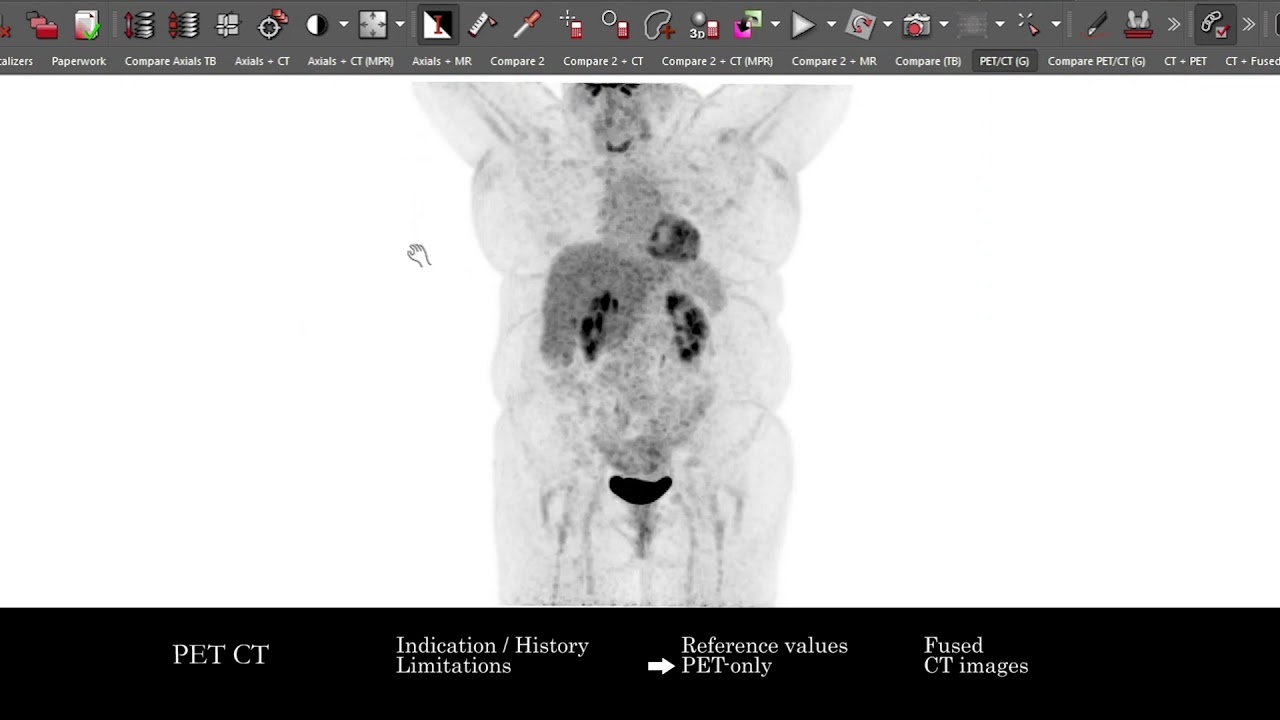The width and height of the screenshot is (1280, 720).
Task: Select the crosshair localizer target tool
Action: click(272, 25)
